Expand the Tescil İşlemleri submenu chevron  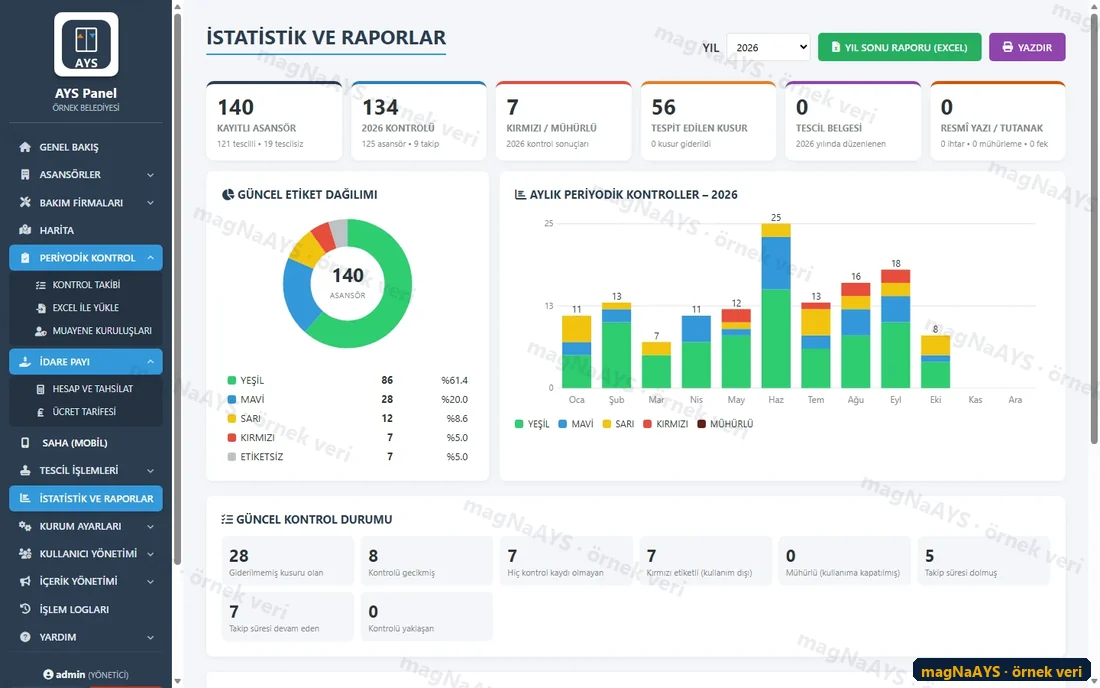[150, 471]
